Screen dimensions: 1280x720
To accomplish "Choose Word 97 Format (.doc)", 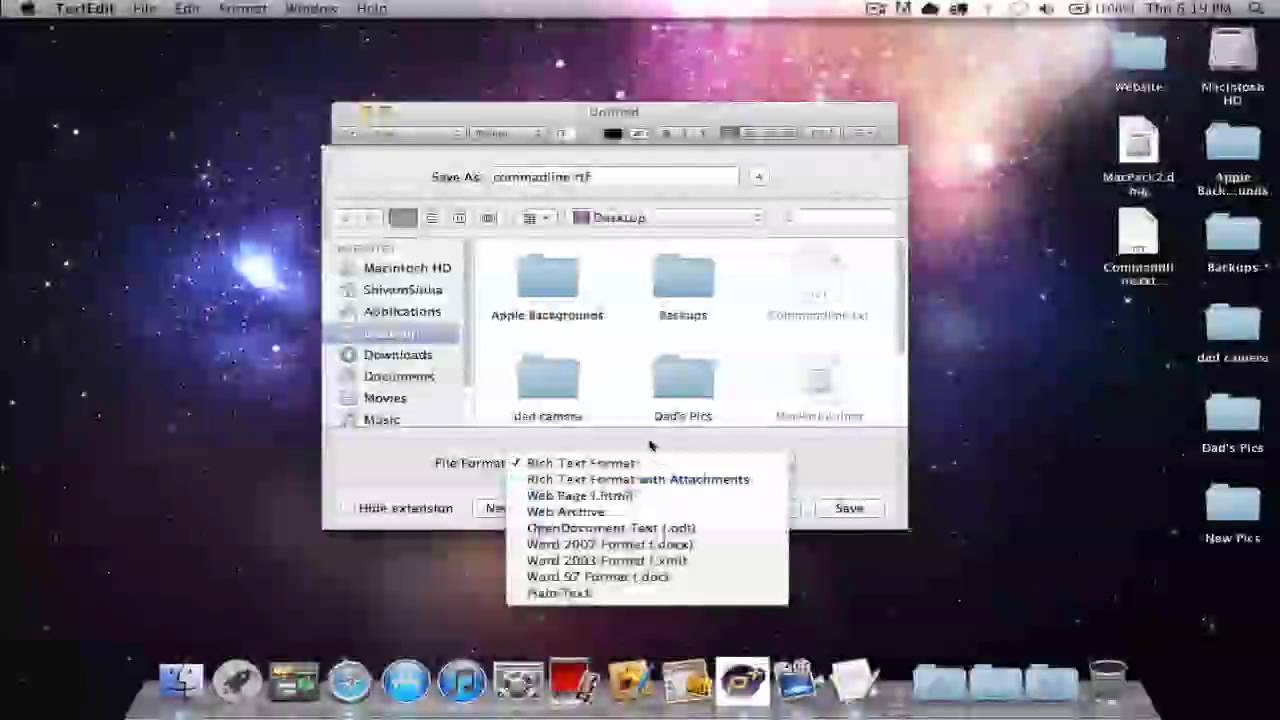I will coord(647,577).
